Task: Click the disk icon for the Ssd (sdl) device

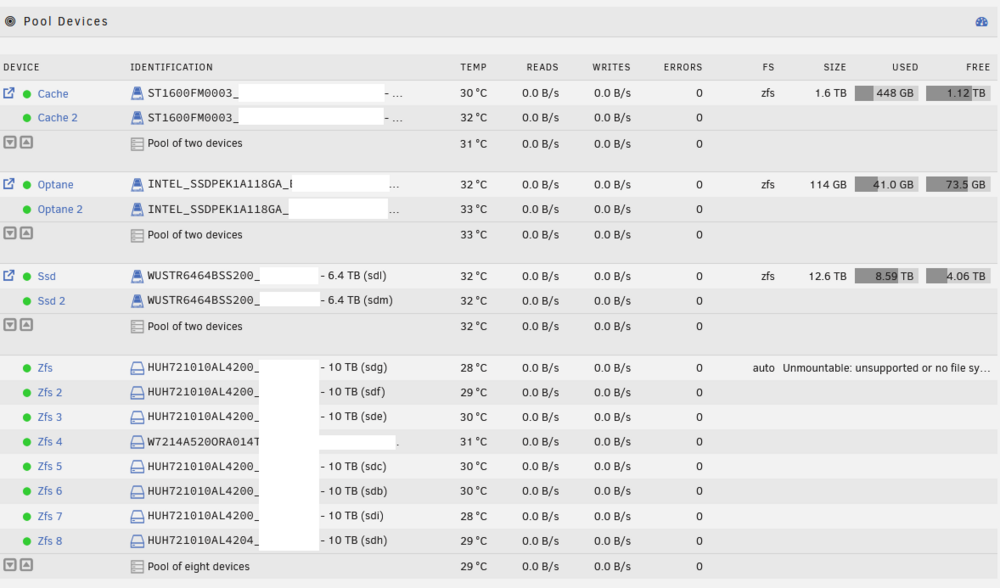Action: click(x=137, y=276)
